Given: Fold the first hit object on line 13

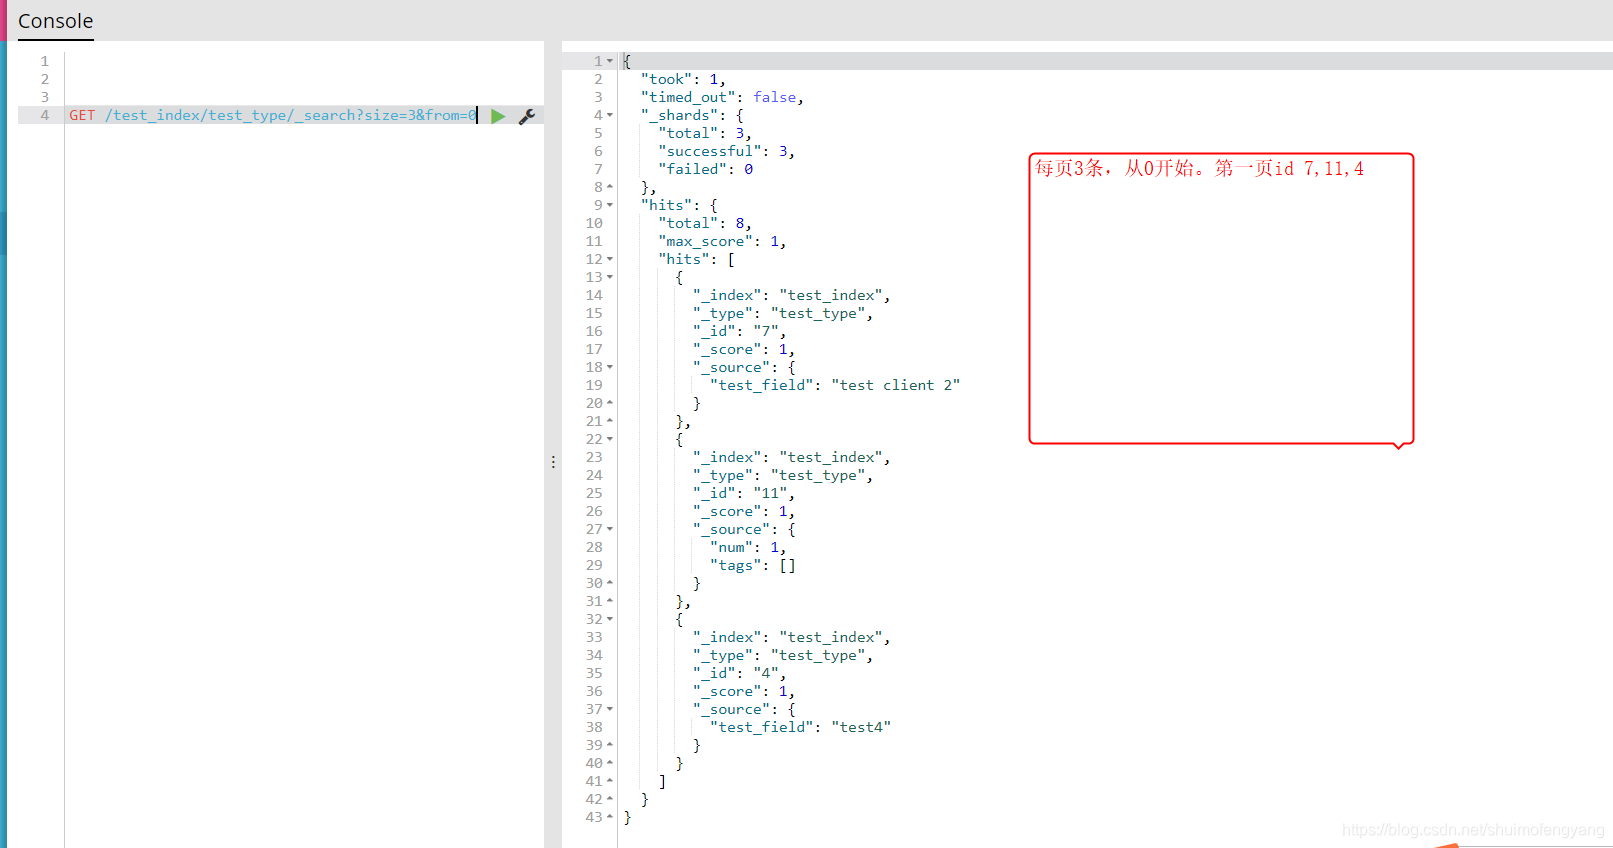Looking at the screenshot, I should point(610,277).
